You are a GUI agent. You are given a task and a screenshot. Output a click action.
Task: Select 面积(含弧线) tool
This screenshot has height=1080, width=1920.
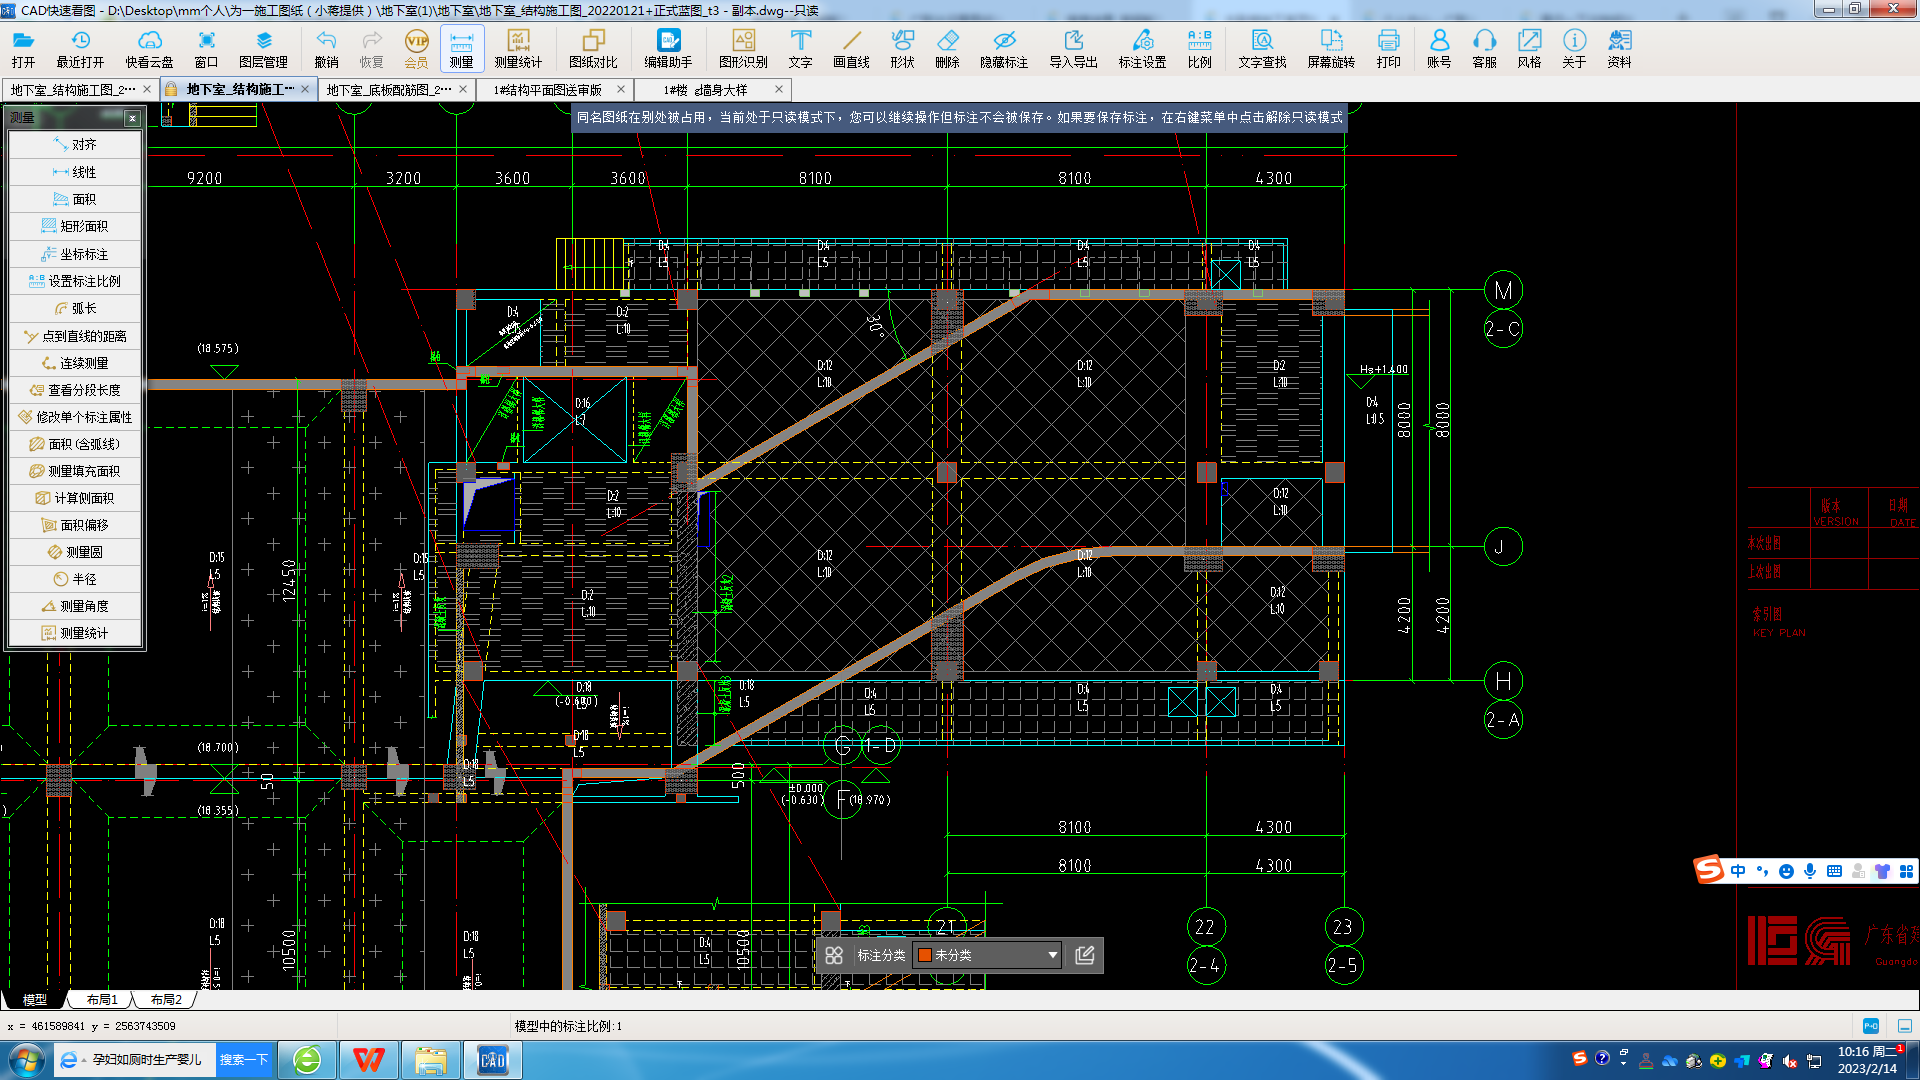[75, 444]
